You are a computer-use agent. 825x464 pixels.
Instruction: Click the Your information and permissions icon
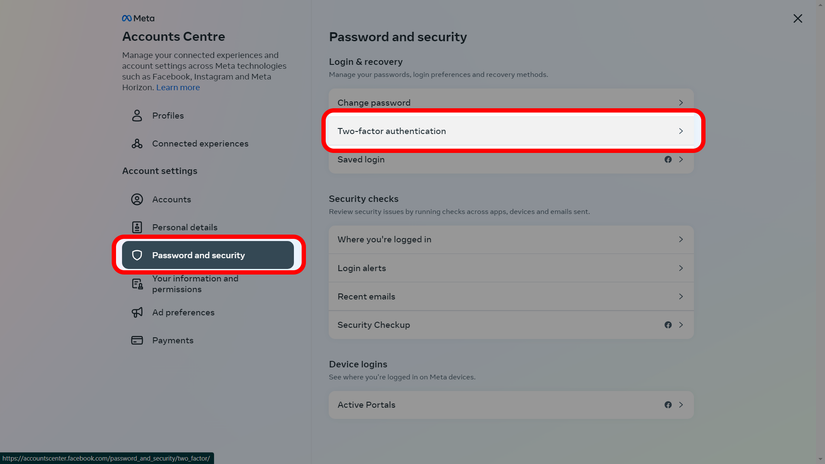point(137,284)
